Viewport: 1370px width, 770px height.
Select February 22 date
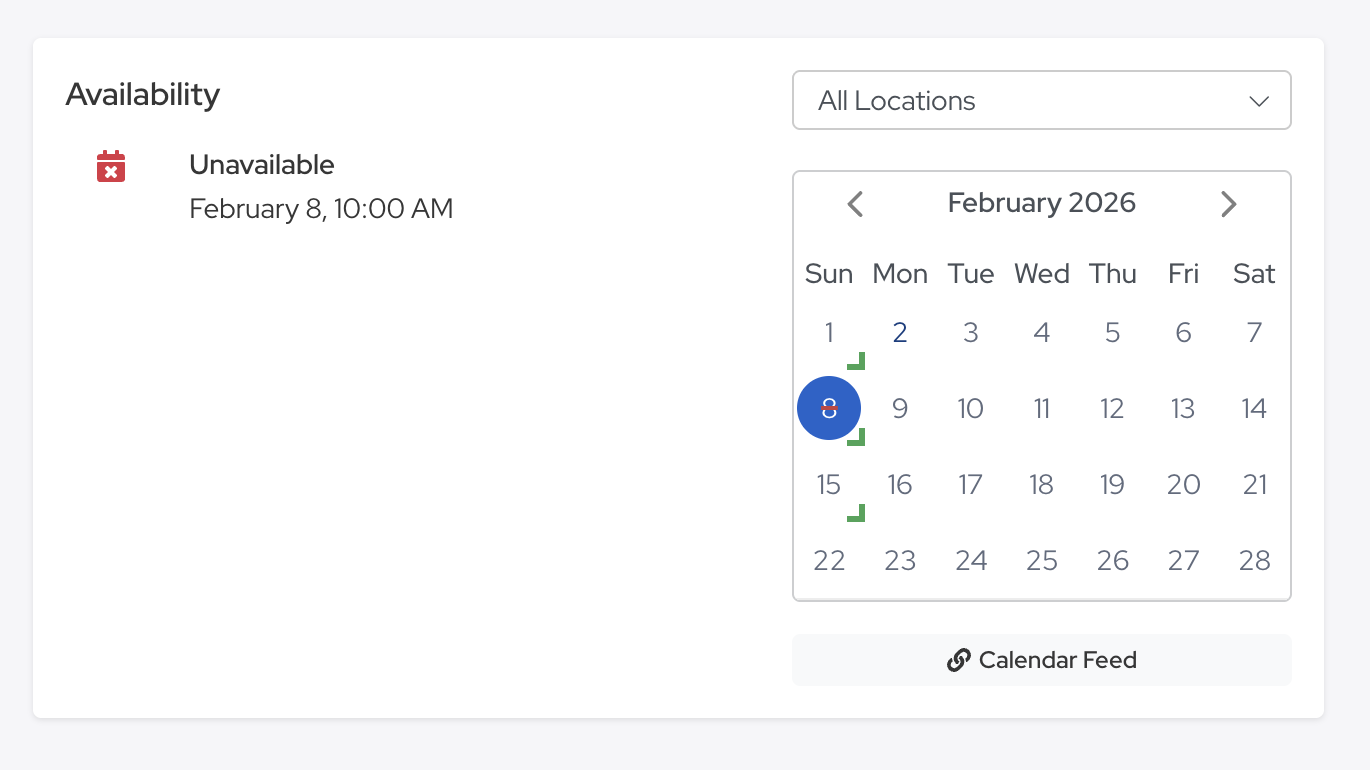(x=829, y=561)
